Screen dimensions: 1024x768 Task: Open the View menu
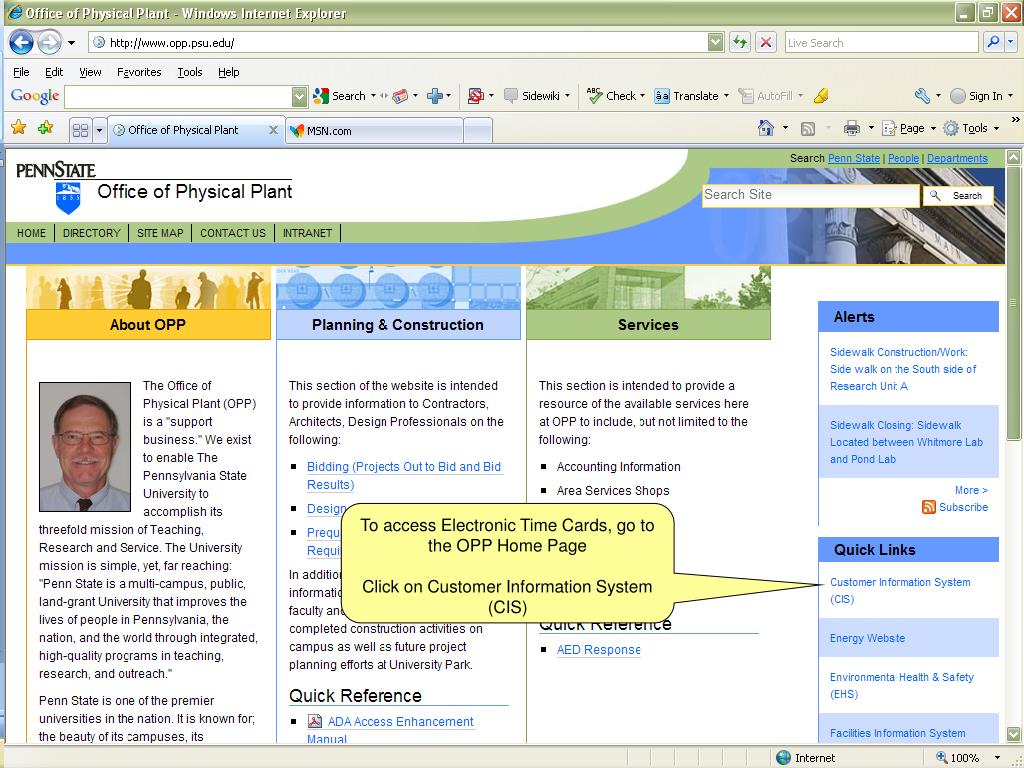[90, 72]
